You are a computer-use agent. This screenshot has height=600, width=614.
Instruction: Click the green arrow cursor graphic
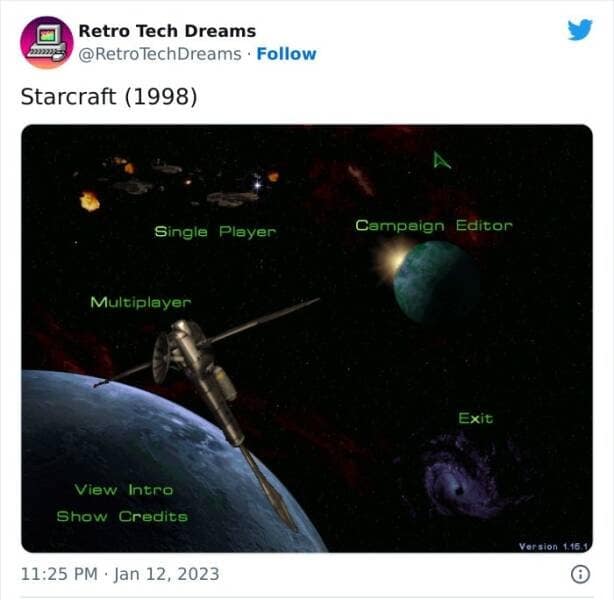(442, 160)
